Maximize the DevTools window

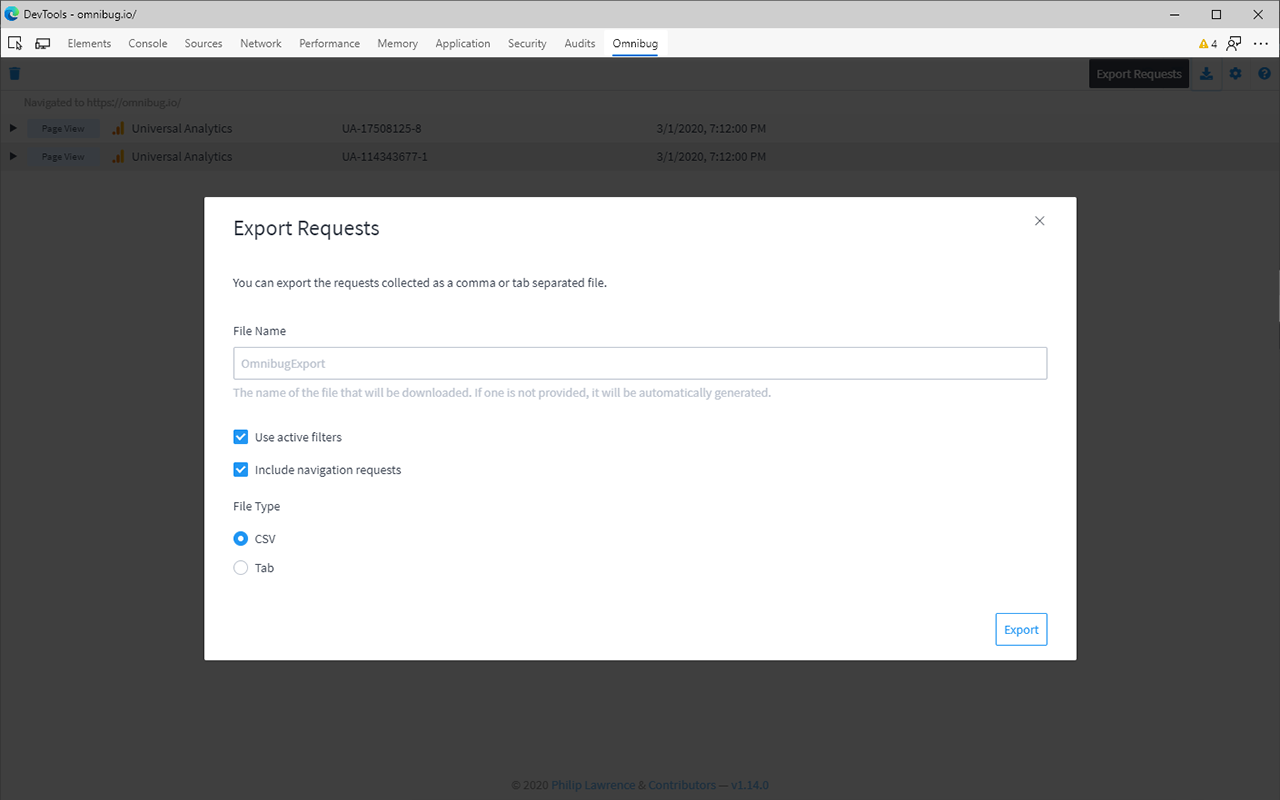click(x=1217, y=14)
